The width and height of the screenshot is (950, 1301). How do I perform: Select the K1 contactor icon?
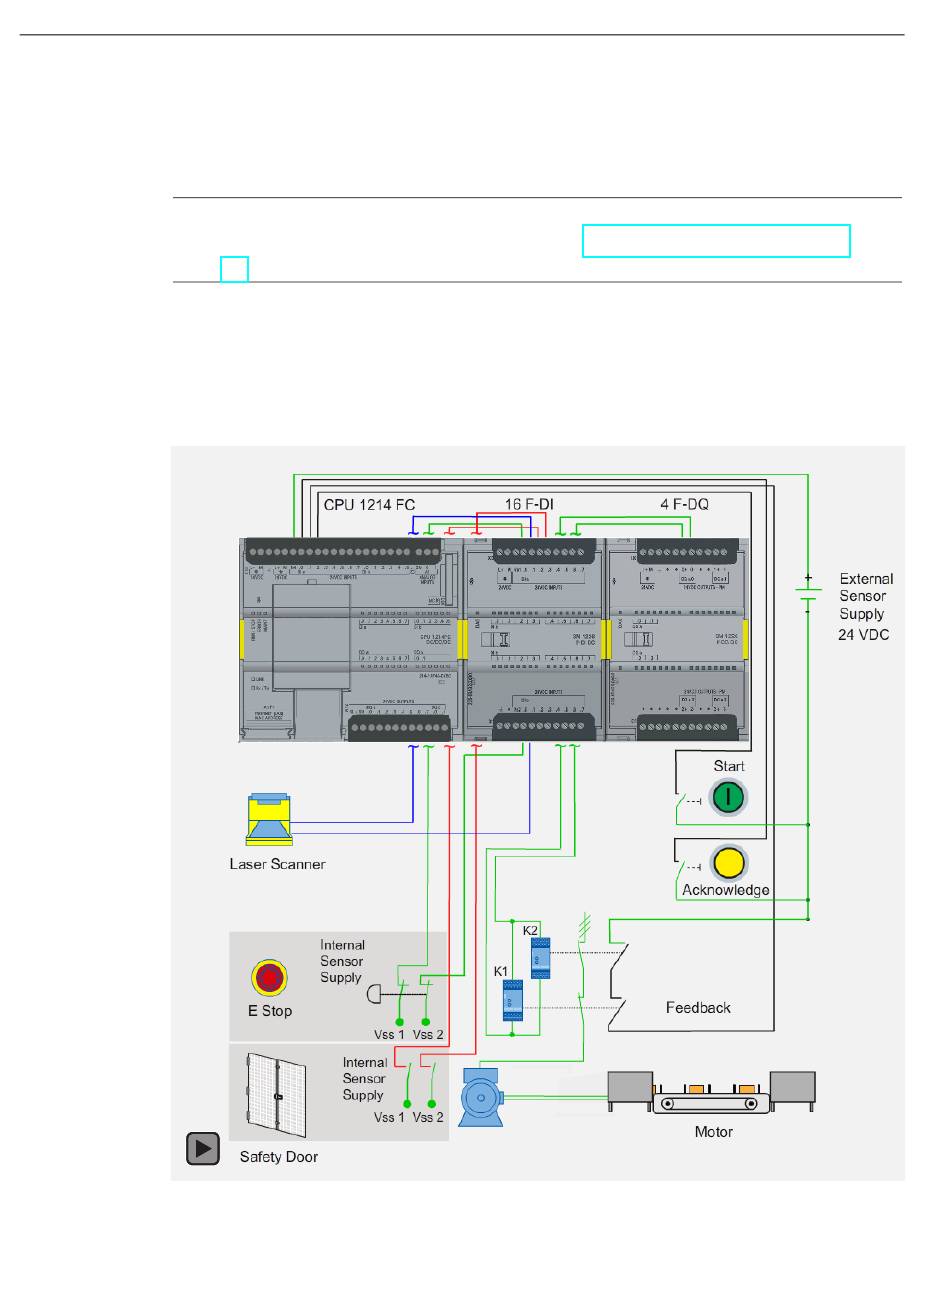tap(512, 999)
